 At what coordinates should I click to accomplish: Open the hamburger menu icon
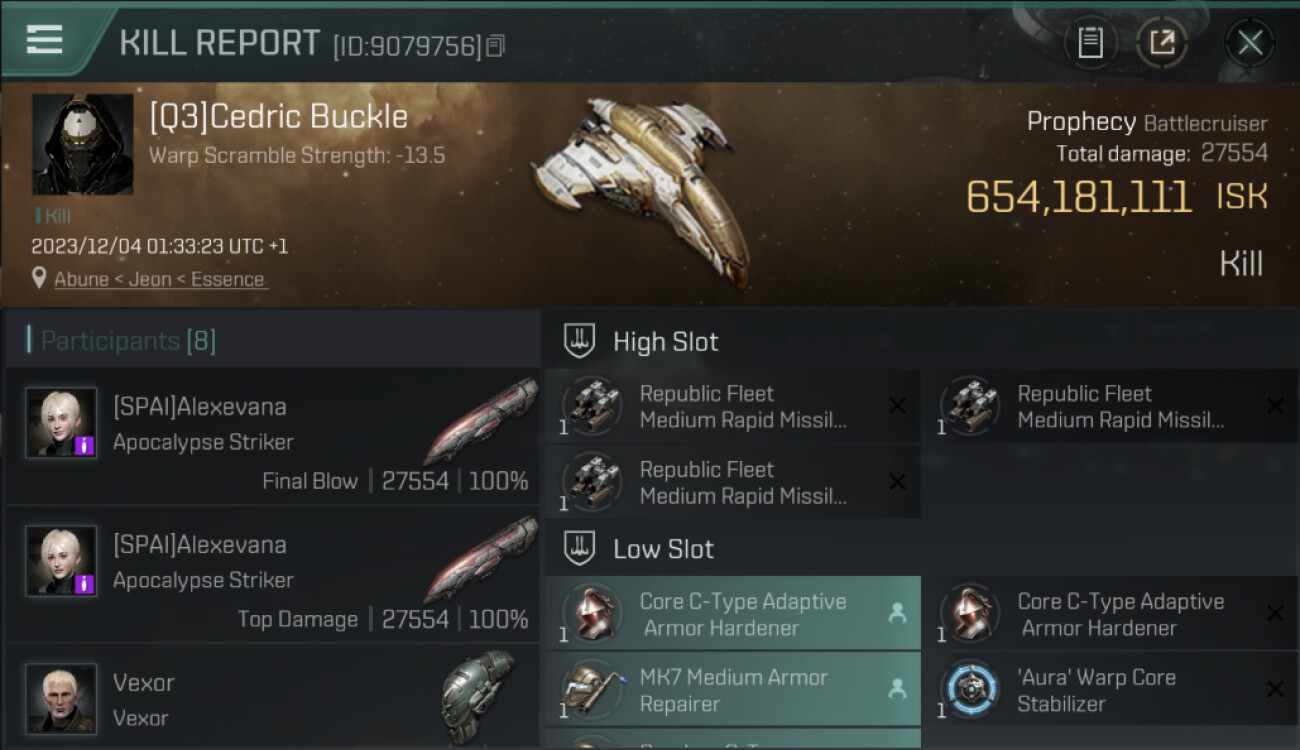44,40
